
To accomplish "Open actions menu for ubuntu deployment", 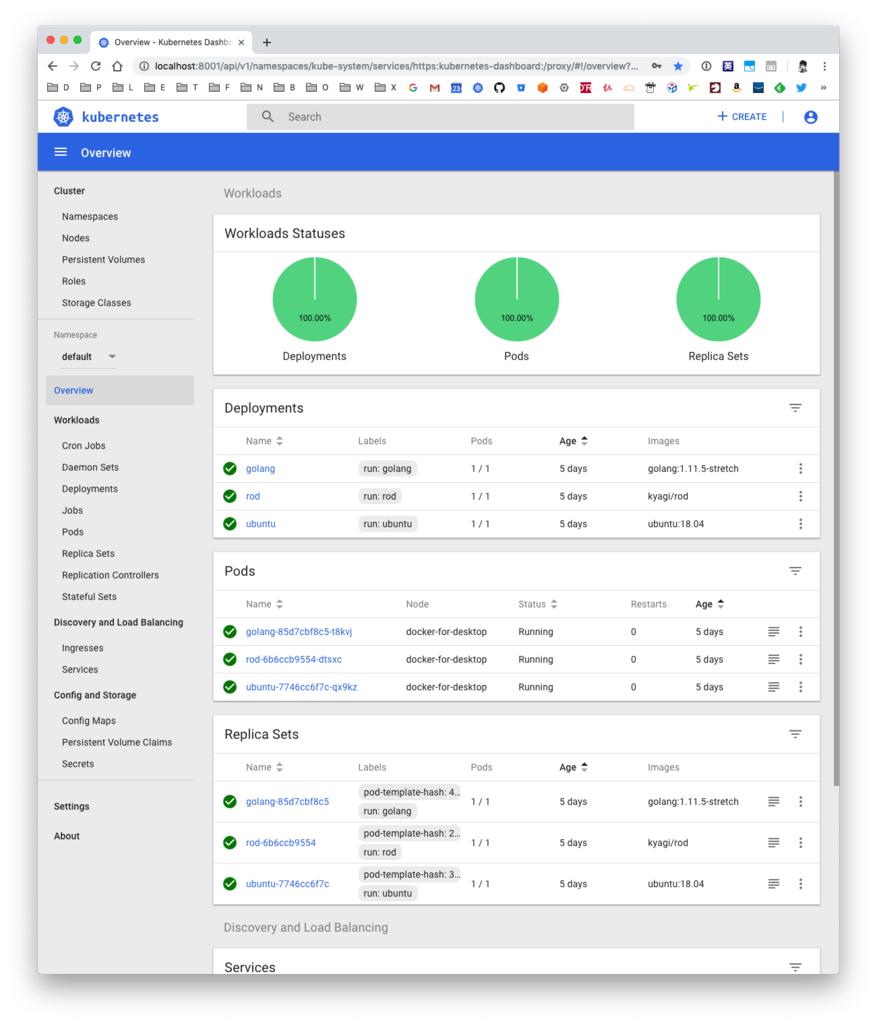I will click(801, 524).
